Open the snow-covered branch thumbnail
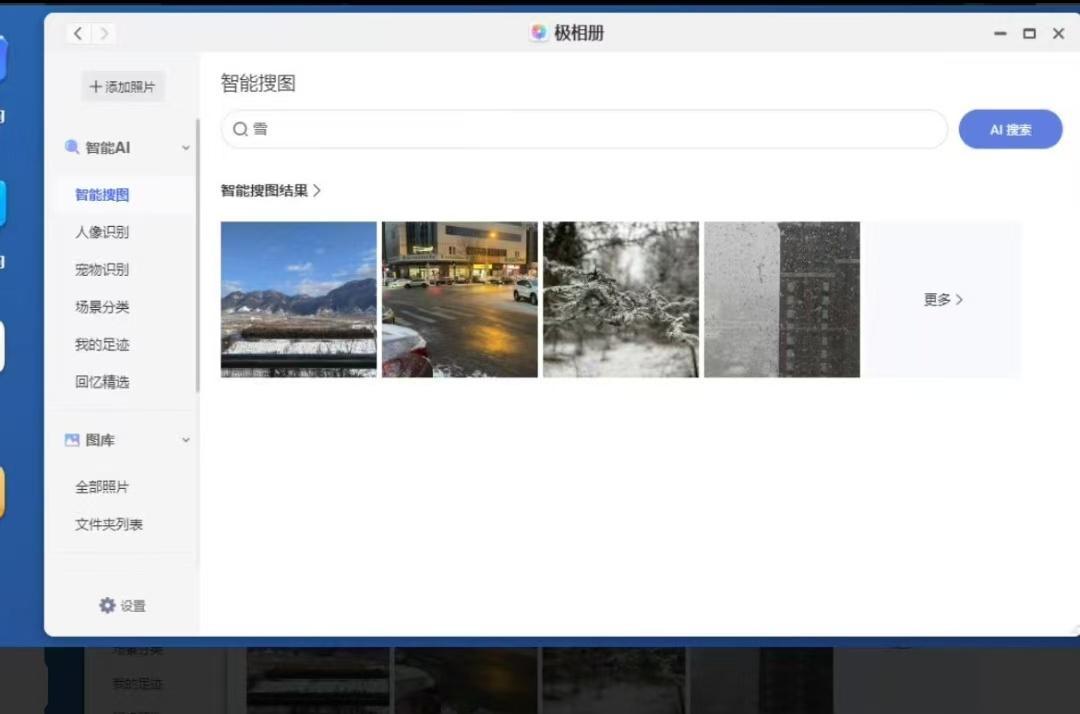The width and height of the screenshot is (1080, 714). [x=621, y=300]
